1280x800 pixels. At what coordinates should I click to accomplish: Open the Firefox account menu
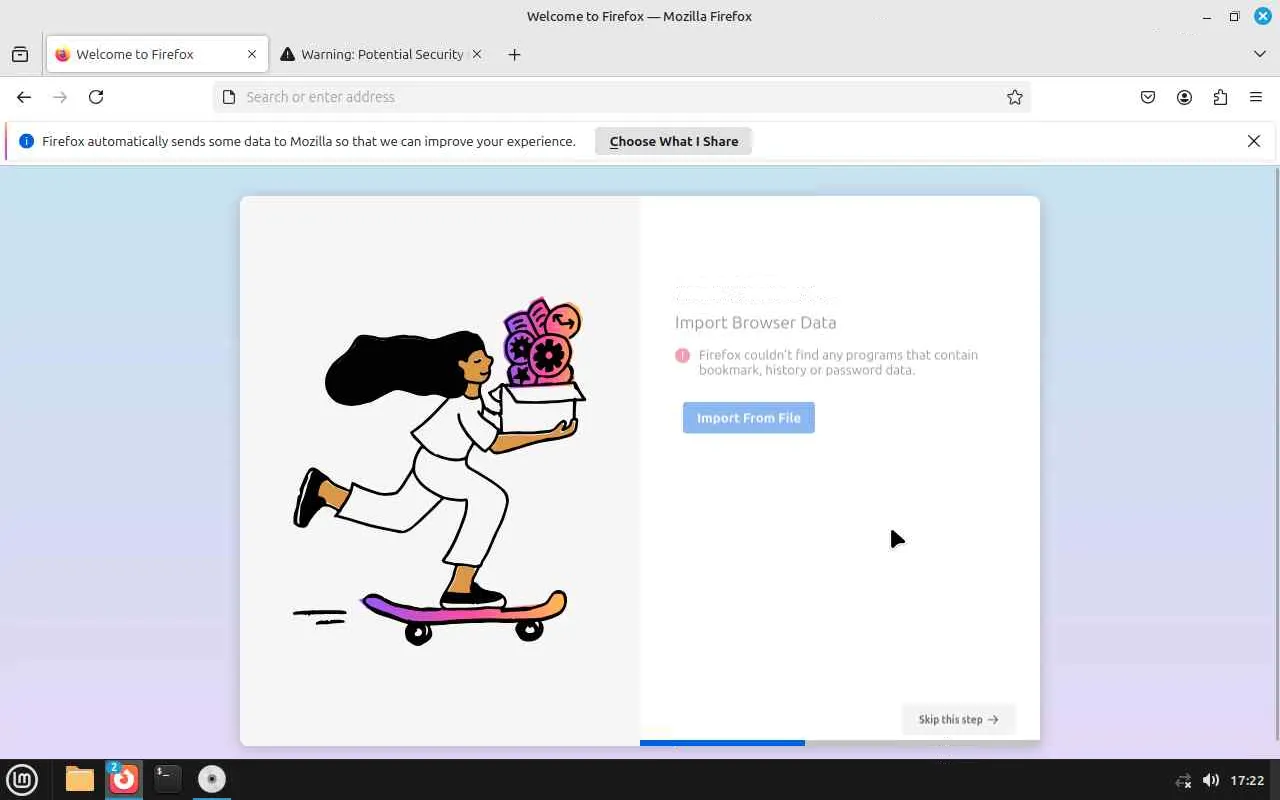click(x=1184, y=97)
